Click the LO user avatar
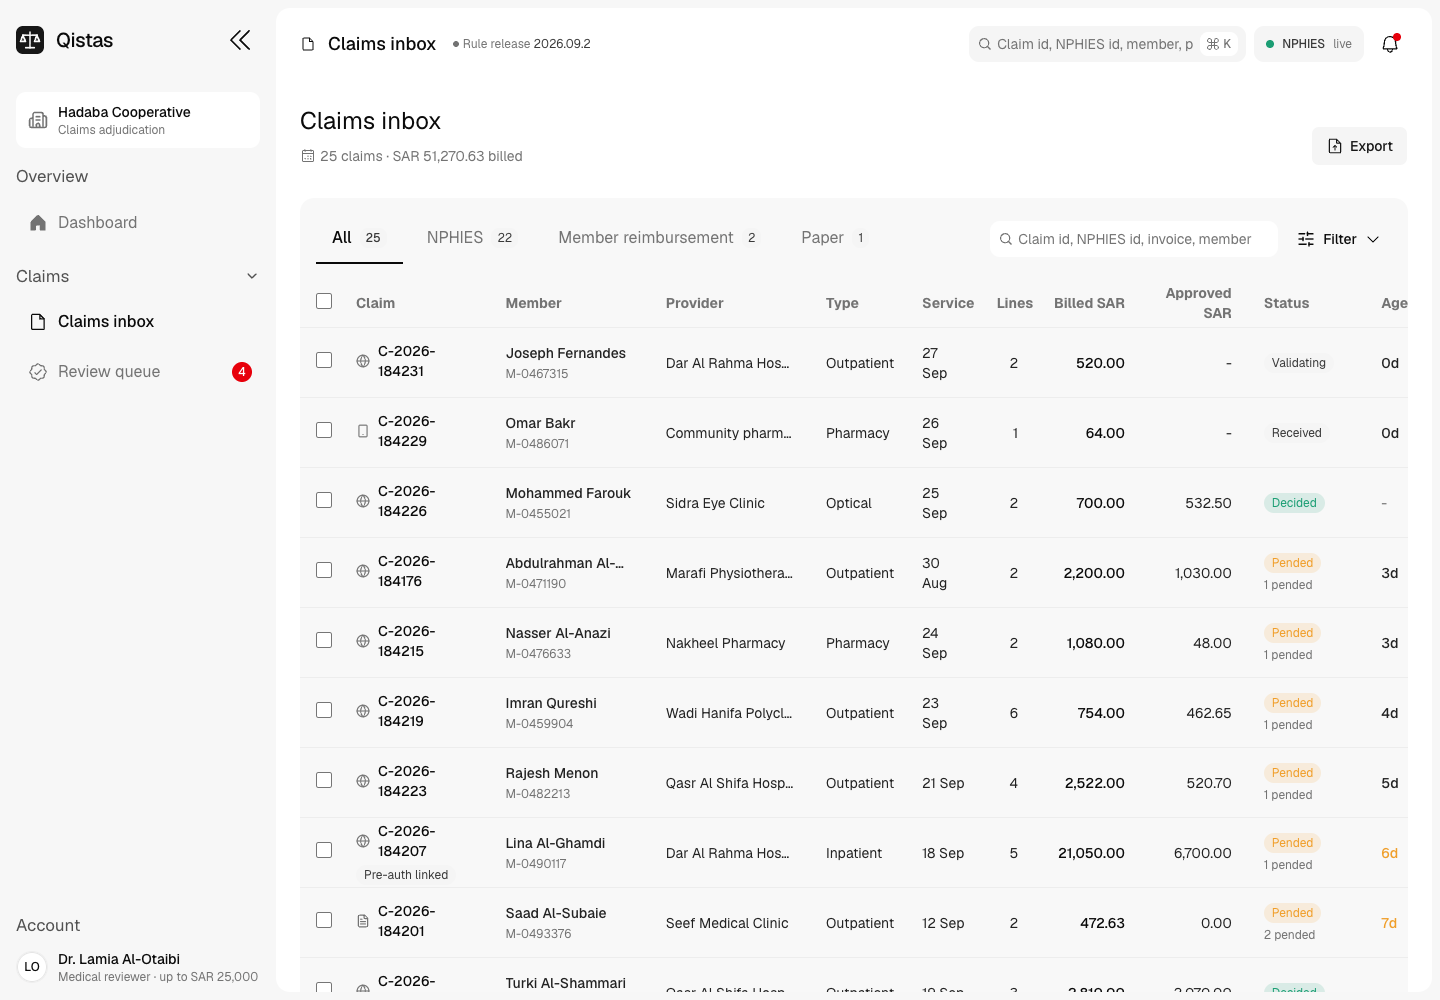 [x=32, y=967]
